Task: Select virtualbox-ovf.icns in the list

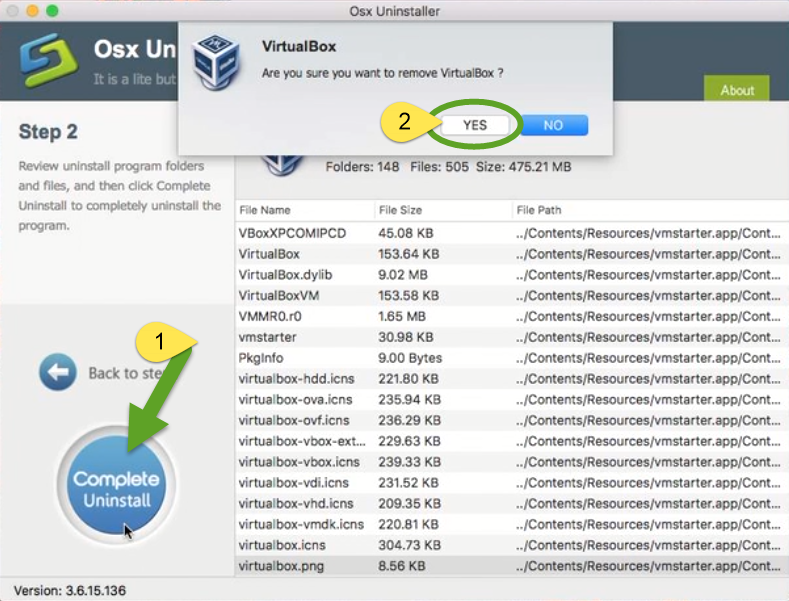Action: coord(512,420)
